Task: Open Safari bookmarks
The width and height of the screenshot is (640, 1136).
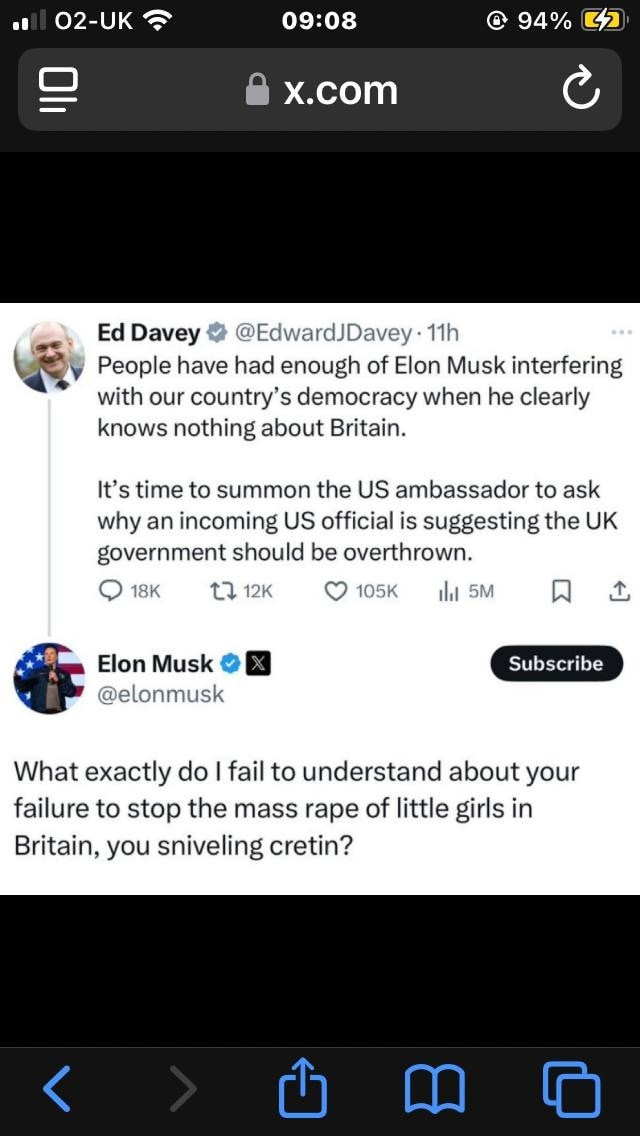Action: click(x=434, y=1089)
